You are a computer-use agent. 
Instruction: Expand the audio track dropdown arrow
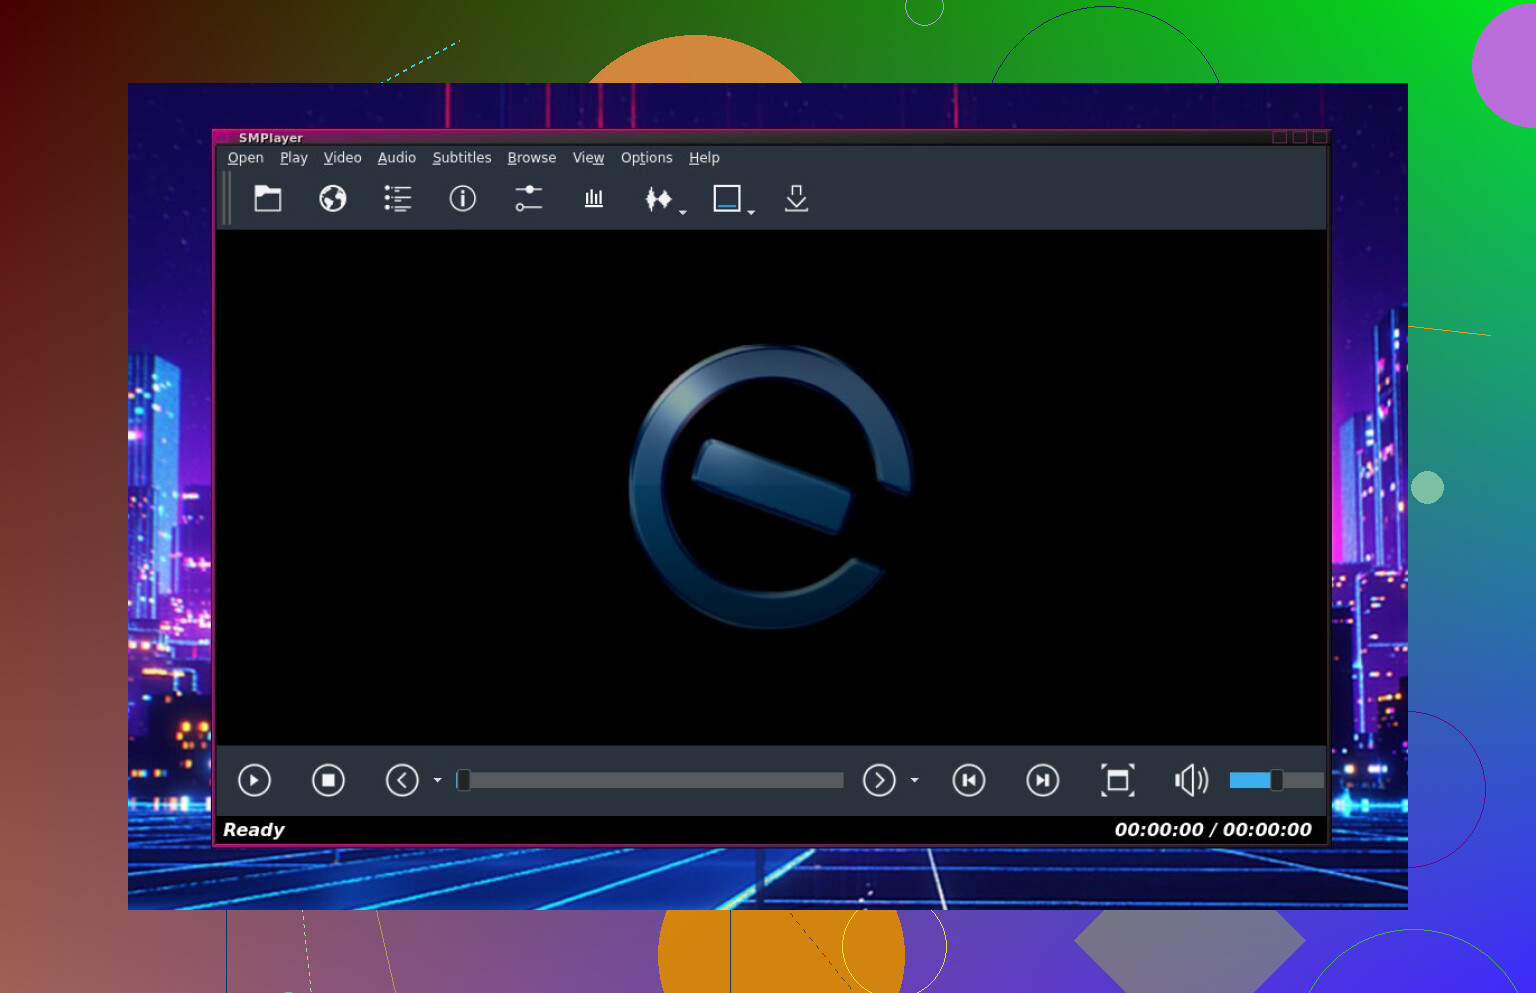pyautogui.click(x=683, y=213)
